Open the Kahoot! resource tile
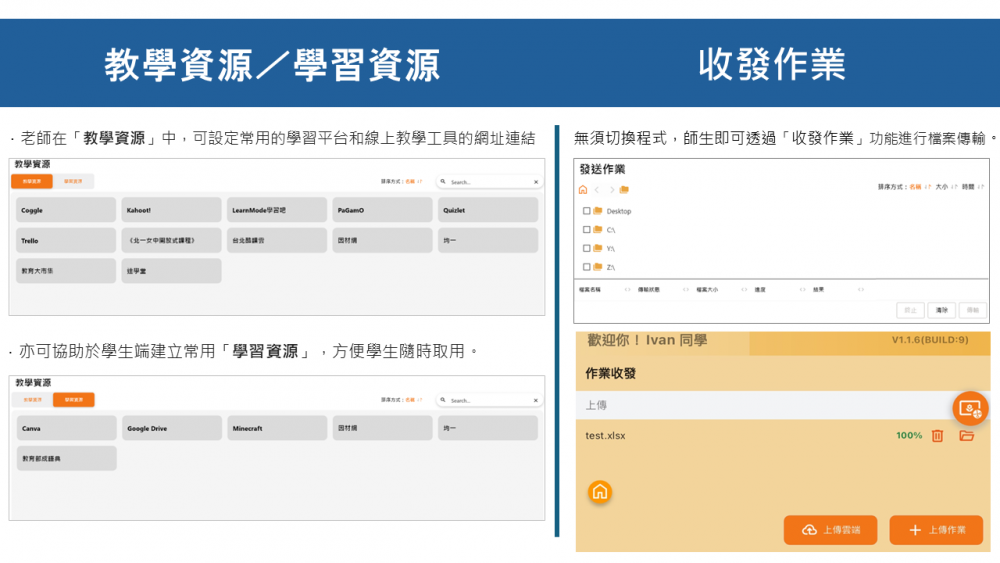1000x563 pixels. click(x=171, y=210)
